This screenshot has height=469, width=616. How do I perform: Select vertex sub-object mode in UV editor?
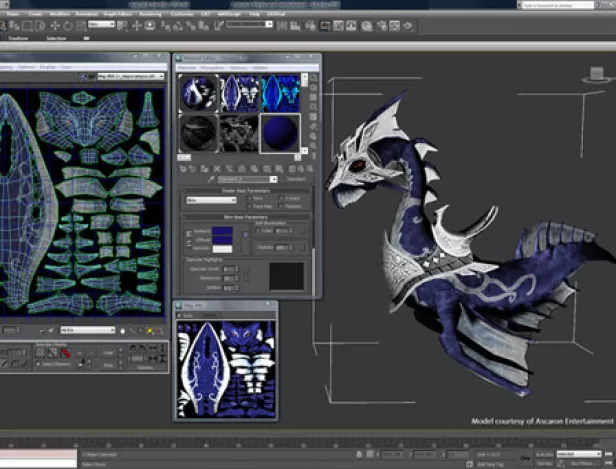(40, 352)
